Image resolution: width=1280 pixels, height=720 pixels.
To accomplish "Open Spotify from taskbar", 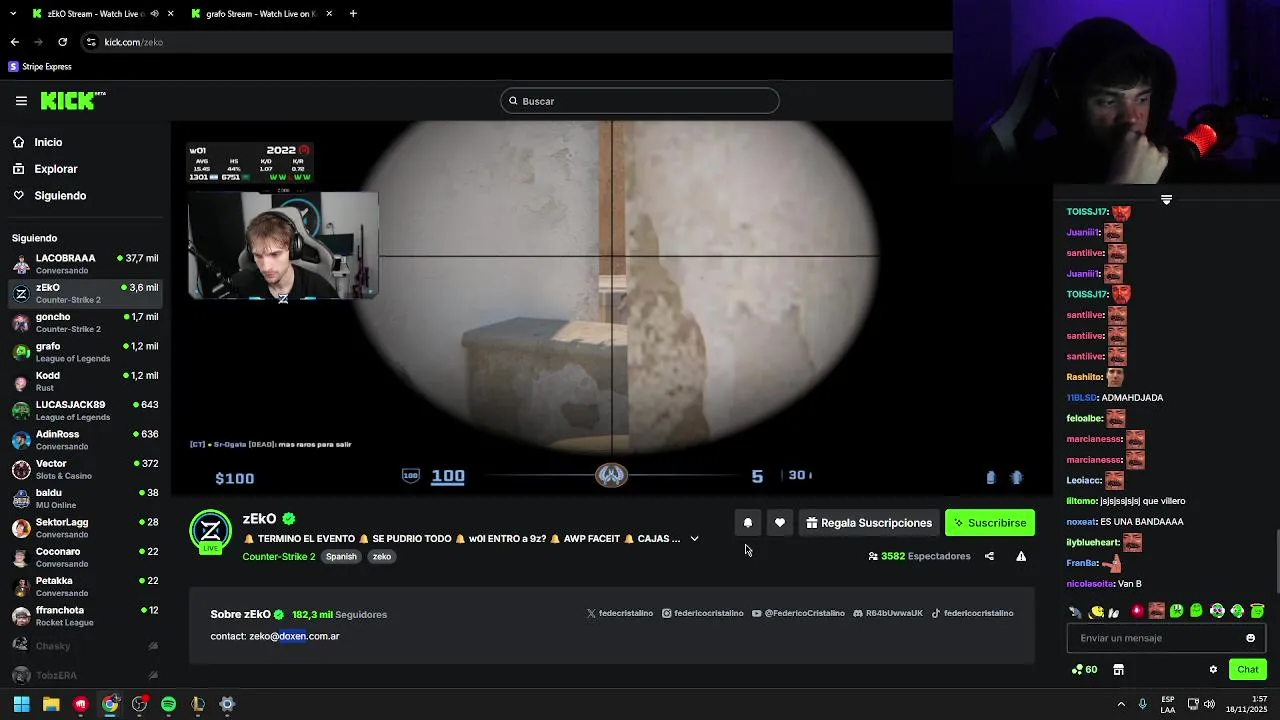I will pyautogui.click(x=168, y=704).
